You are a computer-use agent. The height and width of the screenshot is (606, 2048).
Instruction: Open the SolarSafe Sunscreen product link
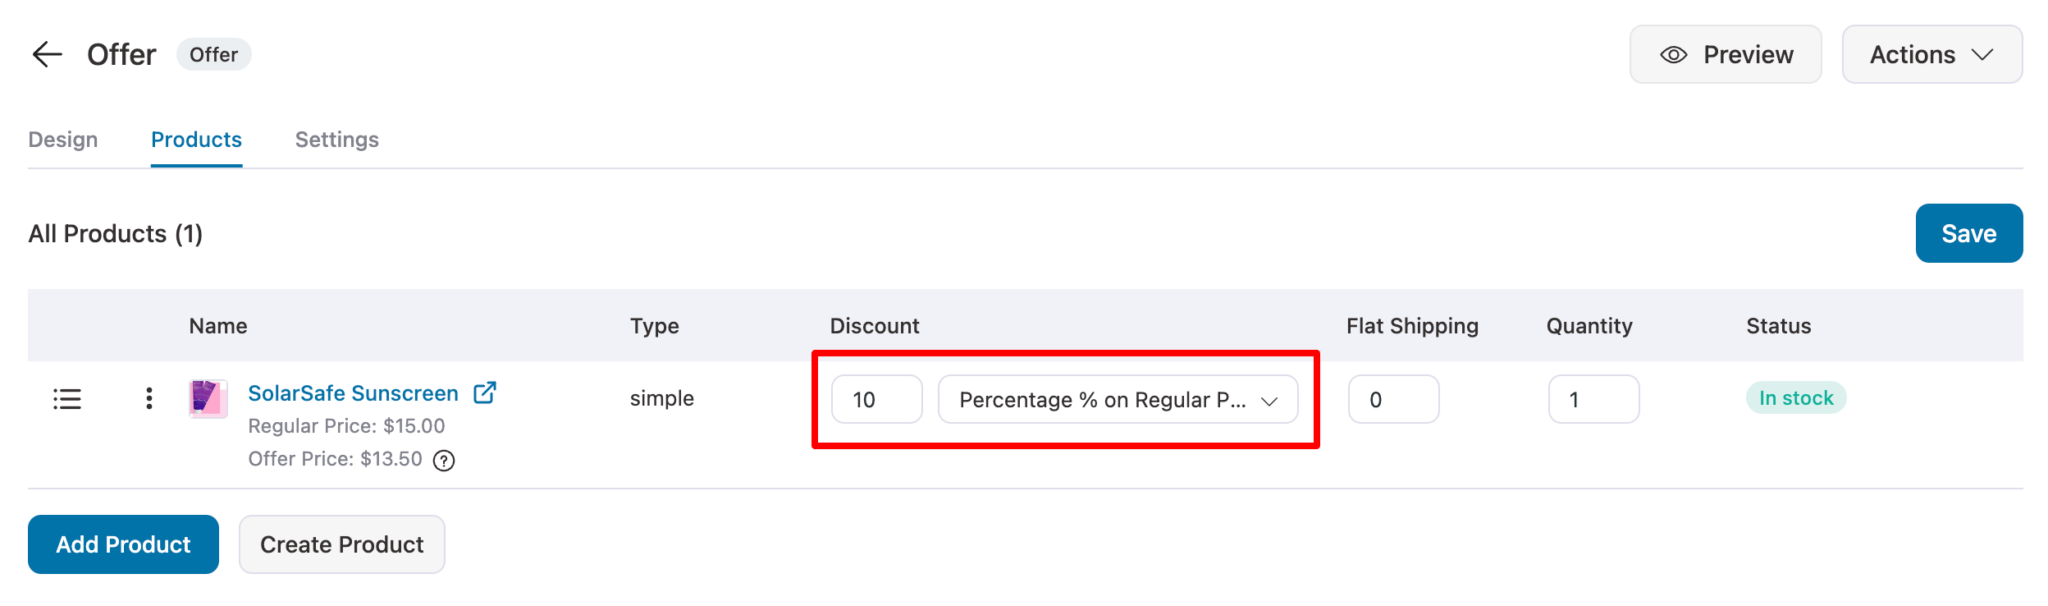coord(352,392)
